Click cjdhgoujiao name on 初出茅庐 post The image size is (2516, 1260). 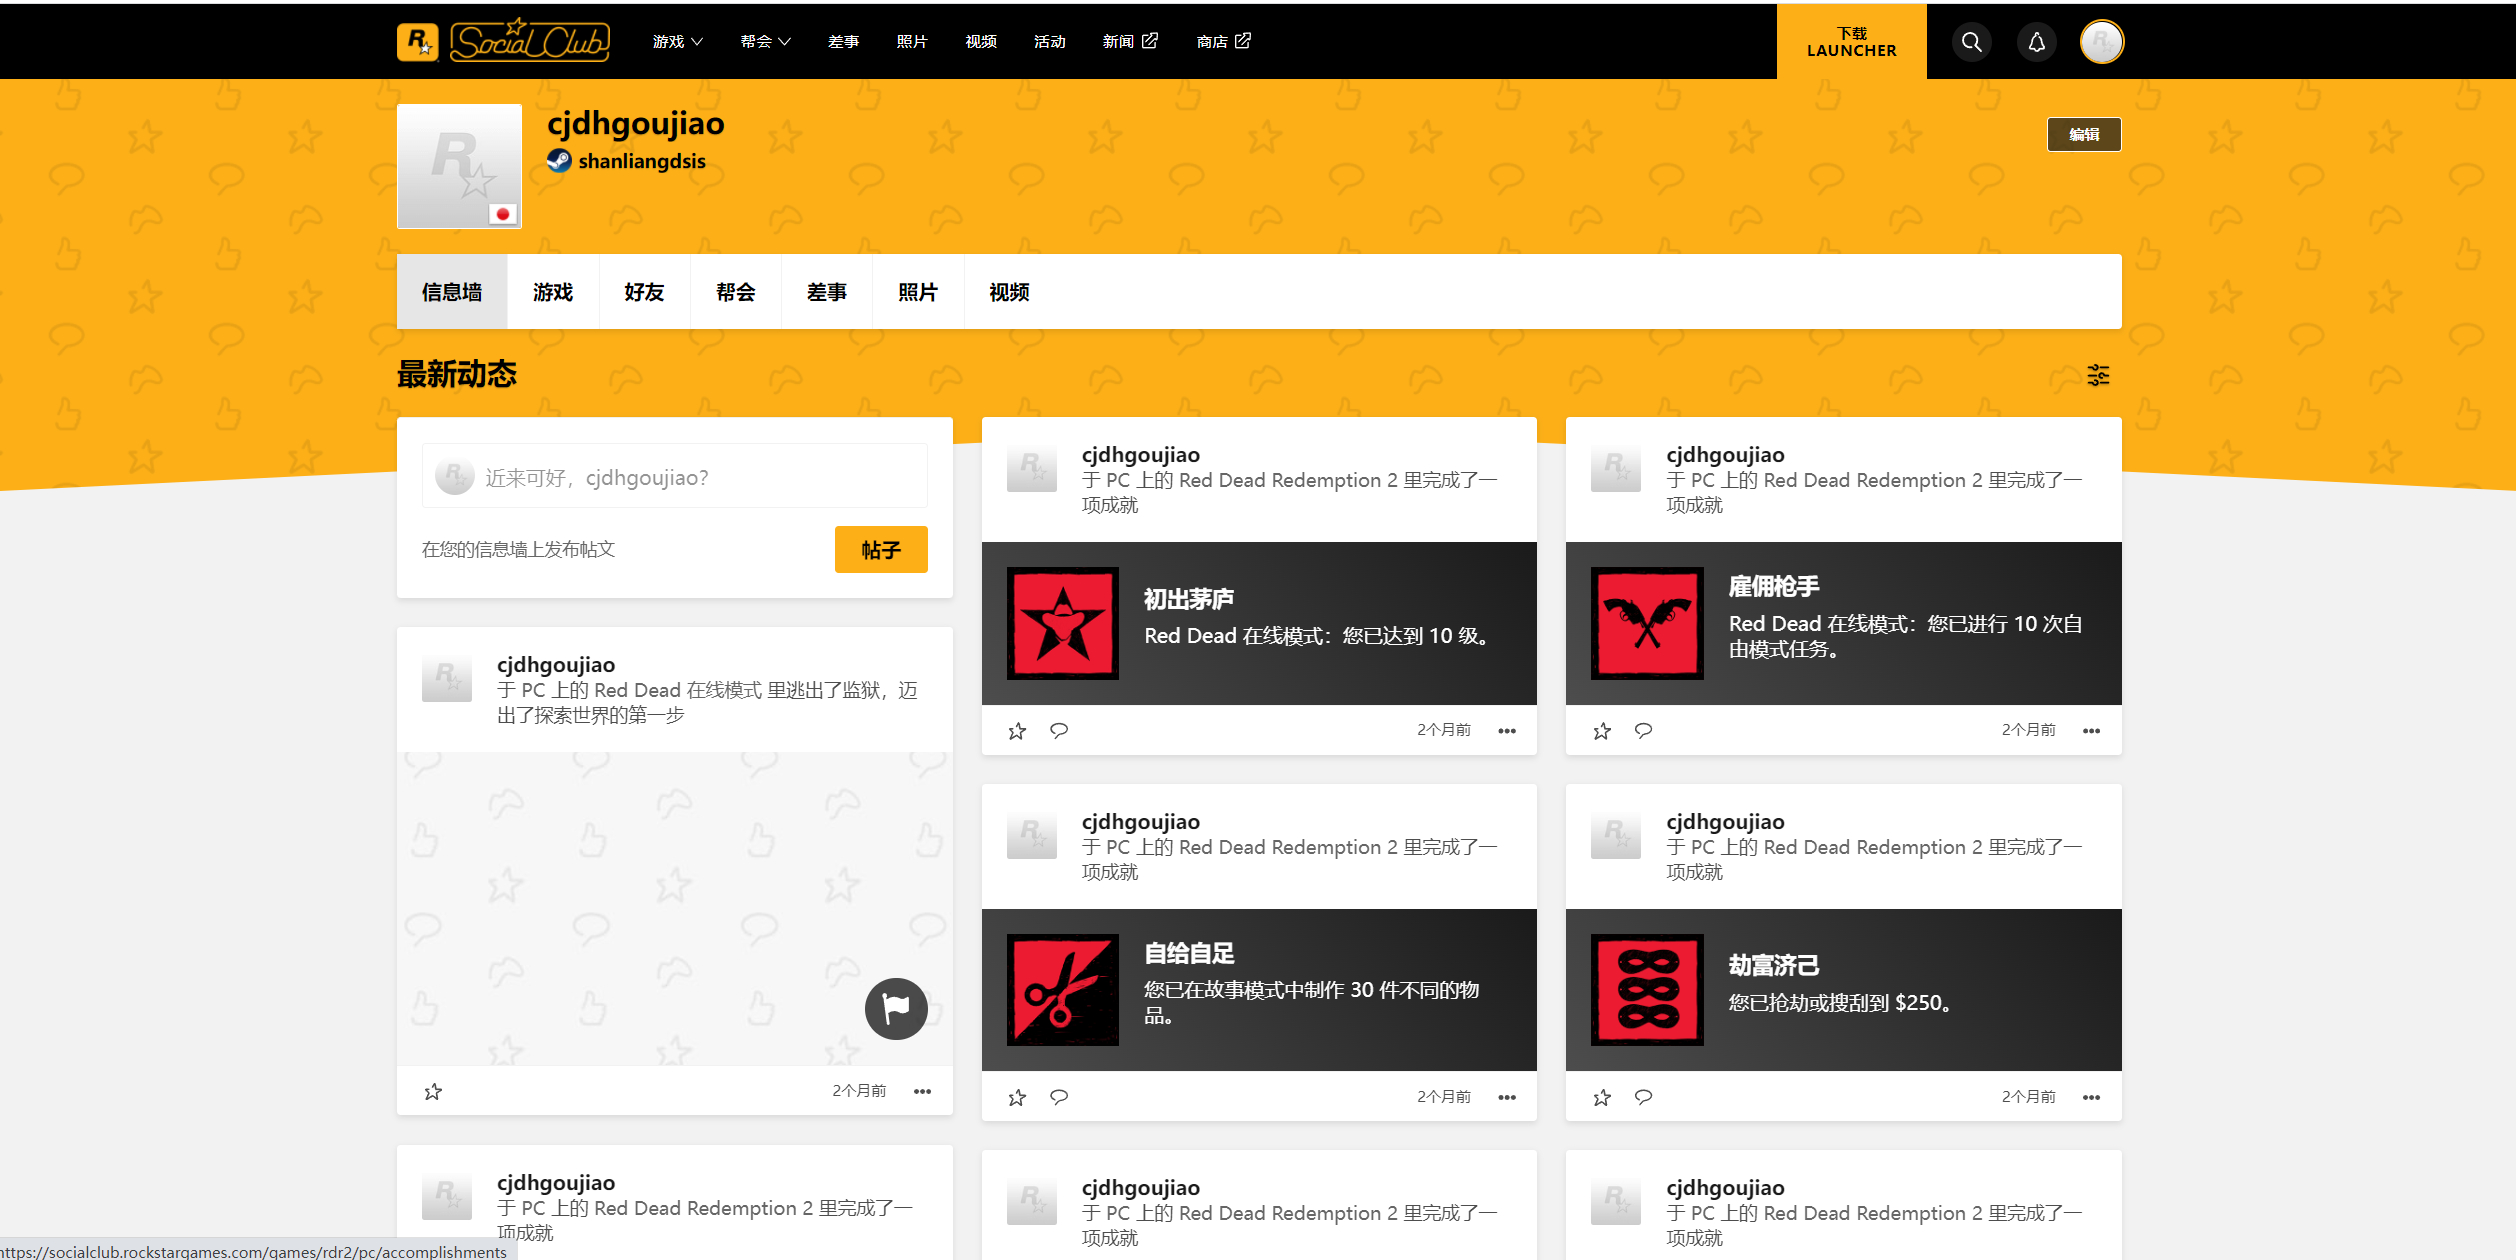[1141, 454]
